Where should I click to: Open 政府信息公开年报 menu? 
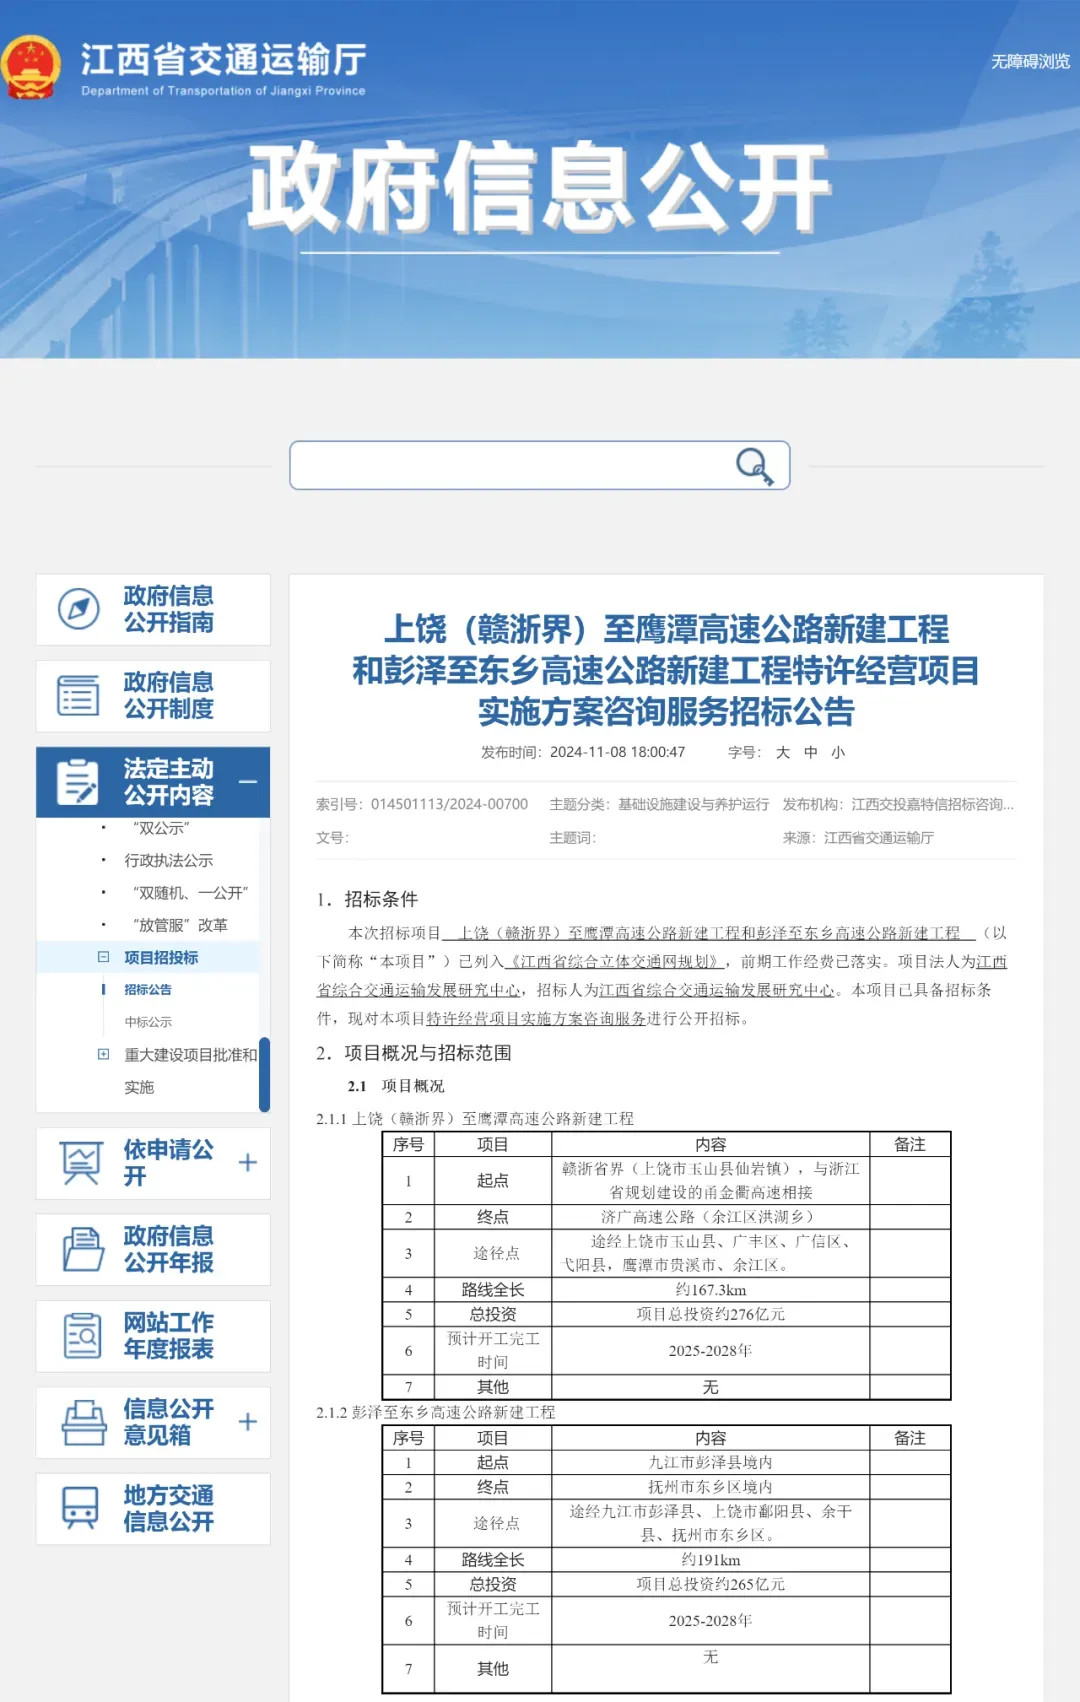point(153,1249)
